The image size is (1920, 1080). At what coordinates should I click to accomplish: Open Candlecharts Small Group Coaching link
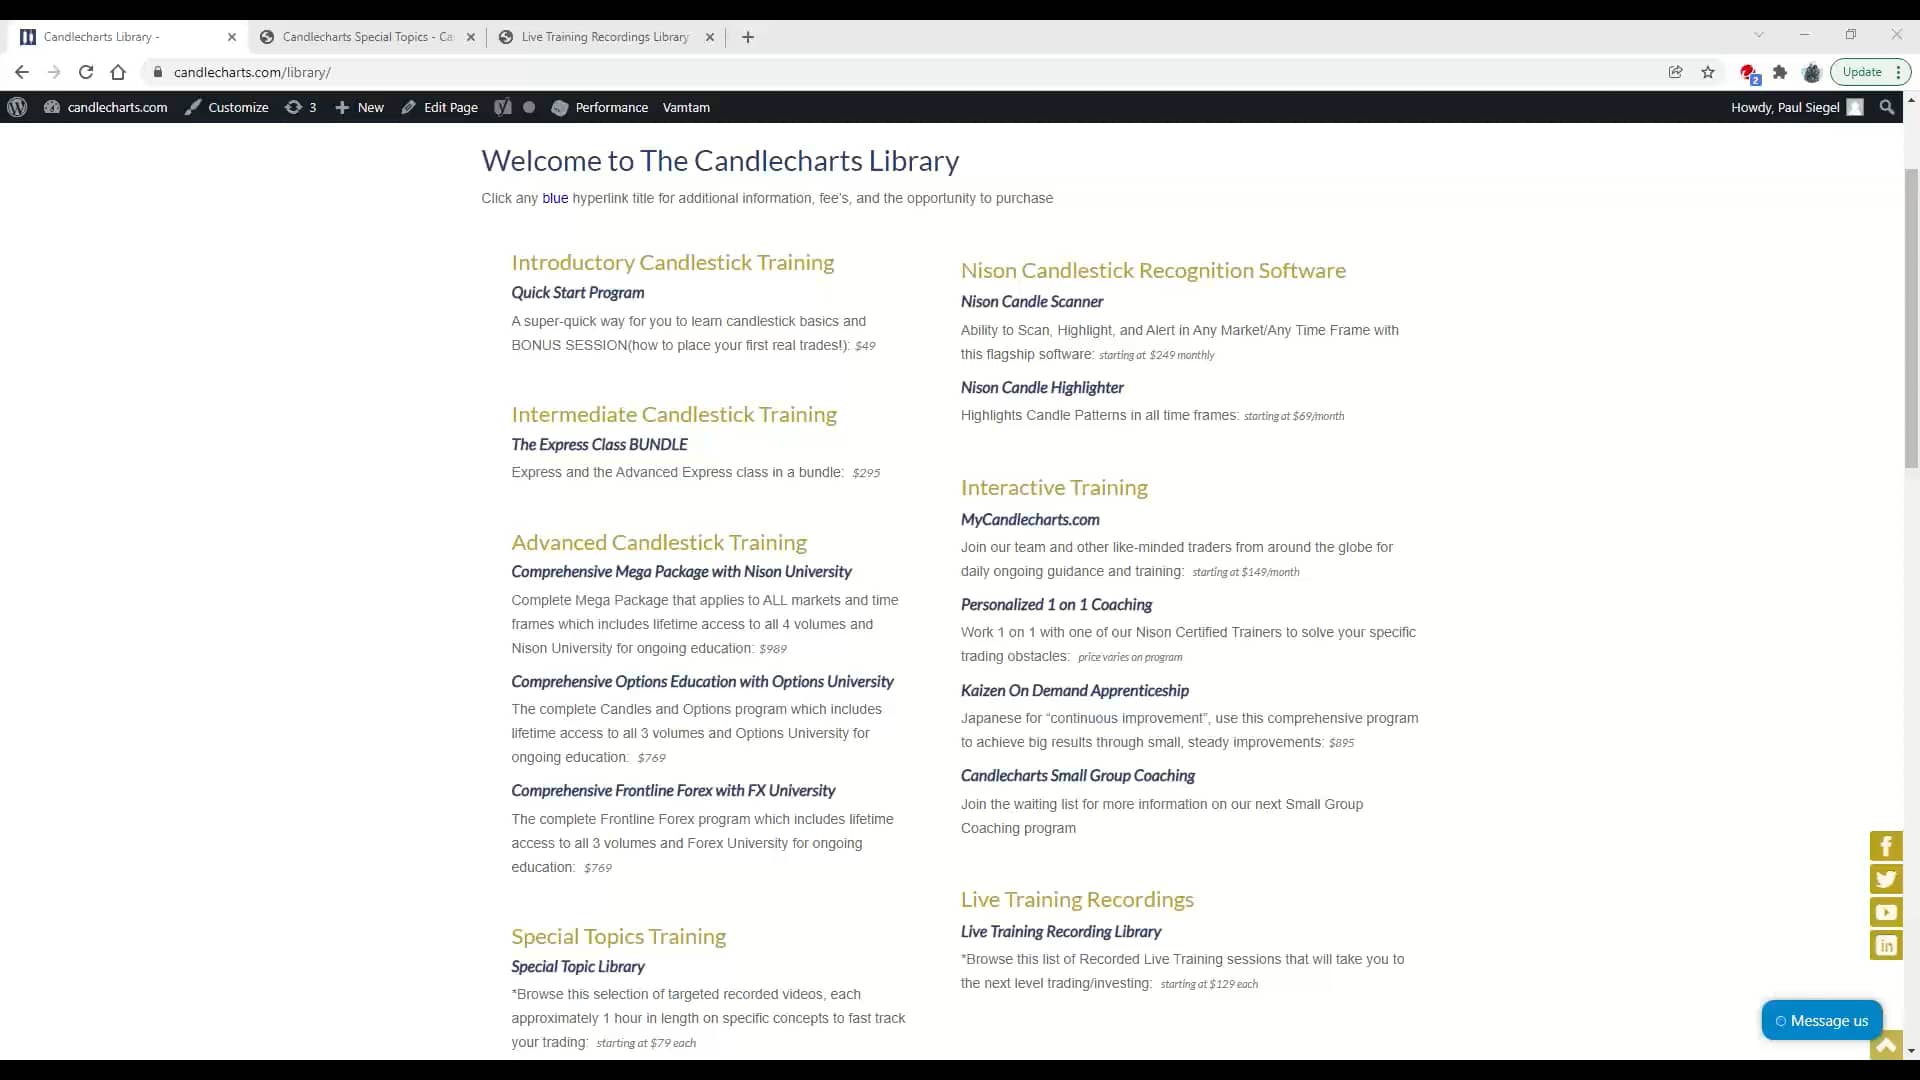coord(1078,775)
